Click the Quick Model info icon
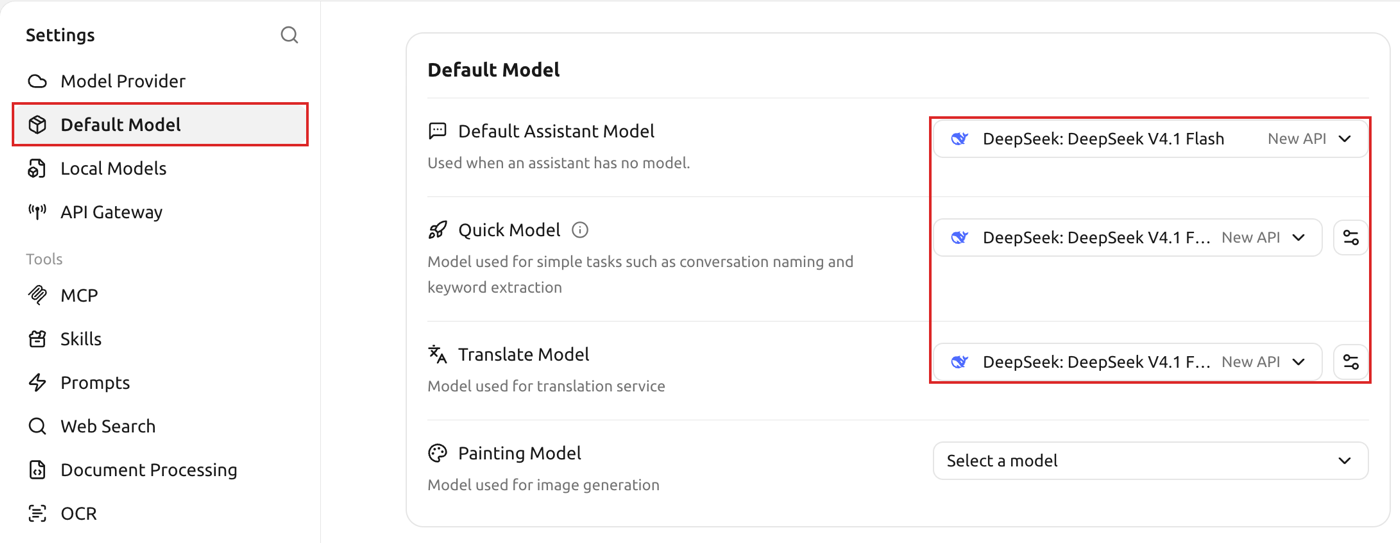 (x=580, y=230)
